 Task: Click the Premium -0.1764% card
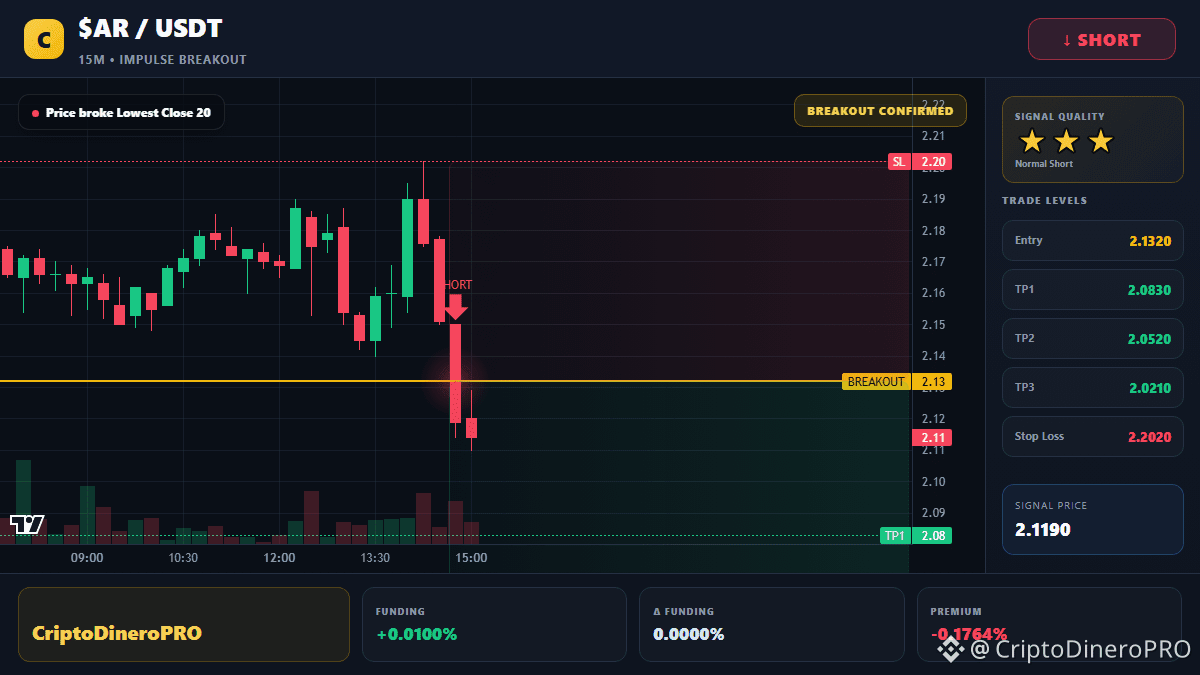tap(1050, 624)
